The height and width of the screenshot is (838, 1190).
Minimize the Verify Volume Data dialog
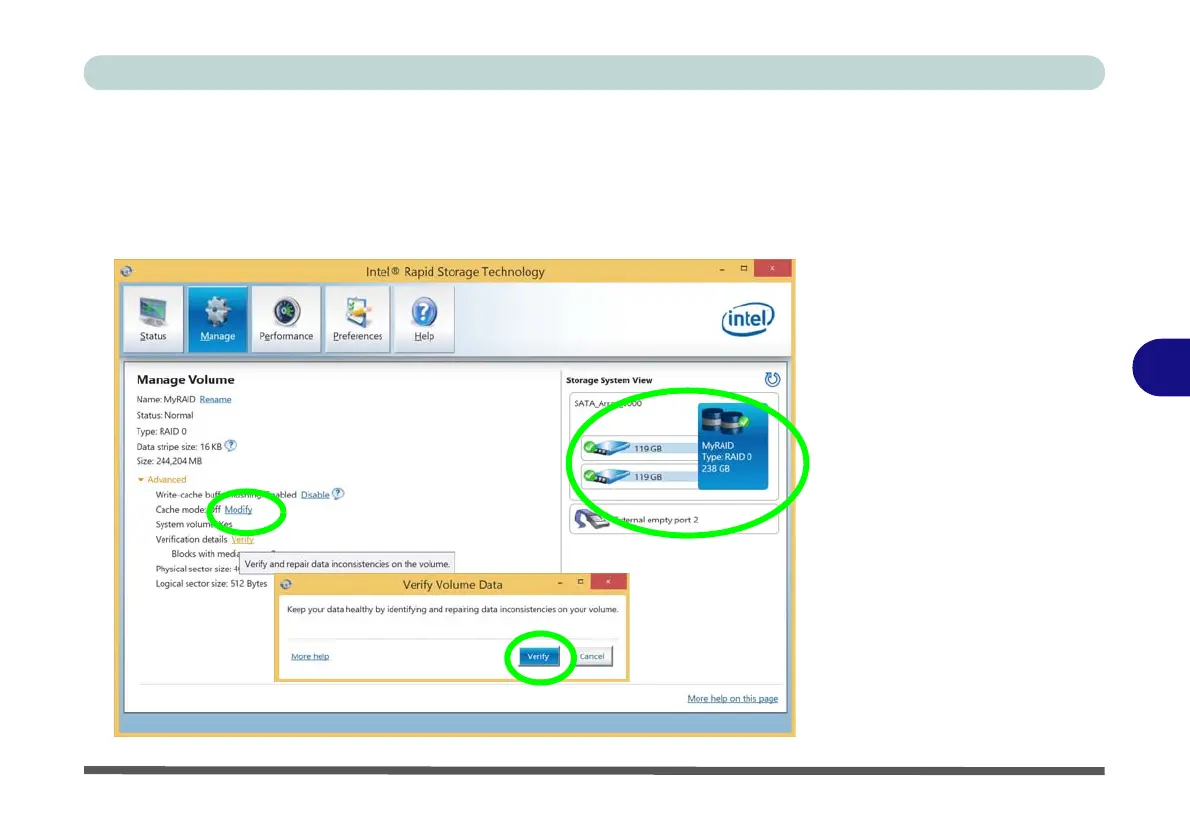click(x=560, y=583)
